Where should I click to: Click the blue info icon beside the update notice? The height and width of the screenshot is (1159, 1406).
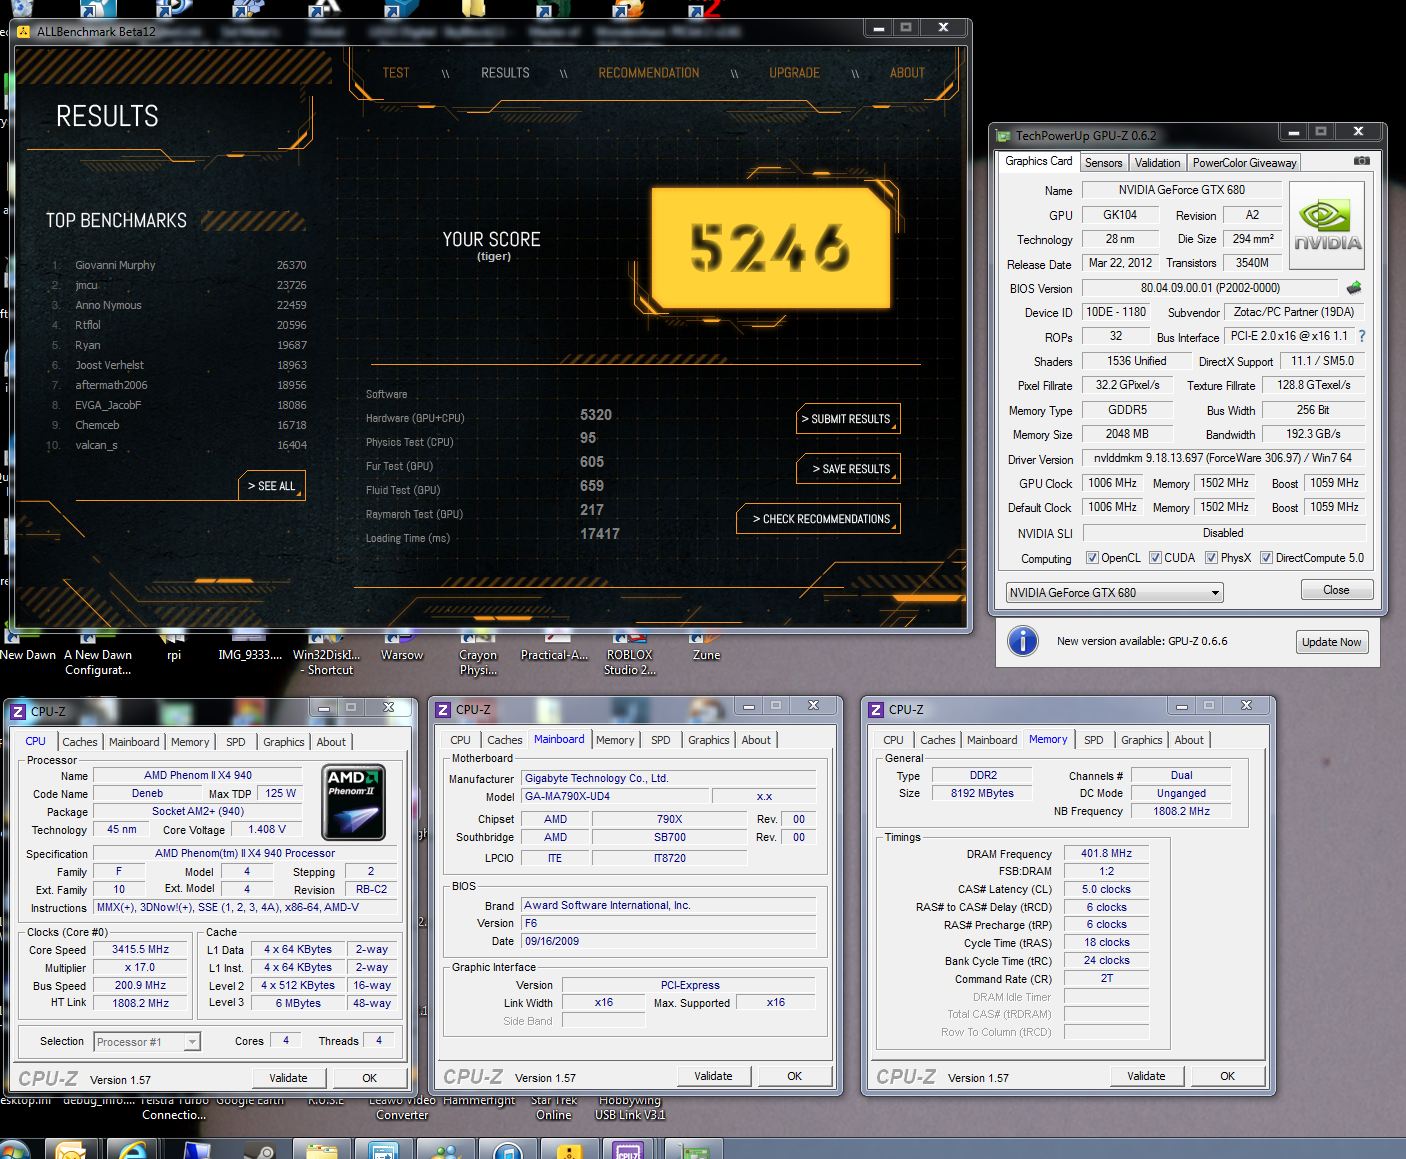click(1022, 641)
